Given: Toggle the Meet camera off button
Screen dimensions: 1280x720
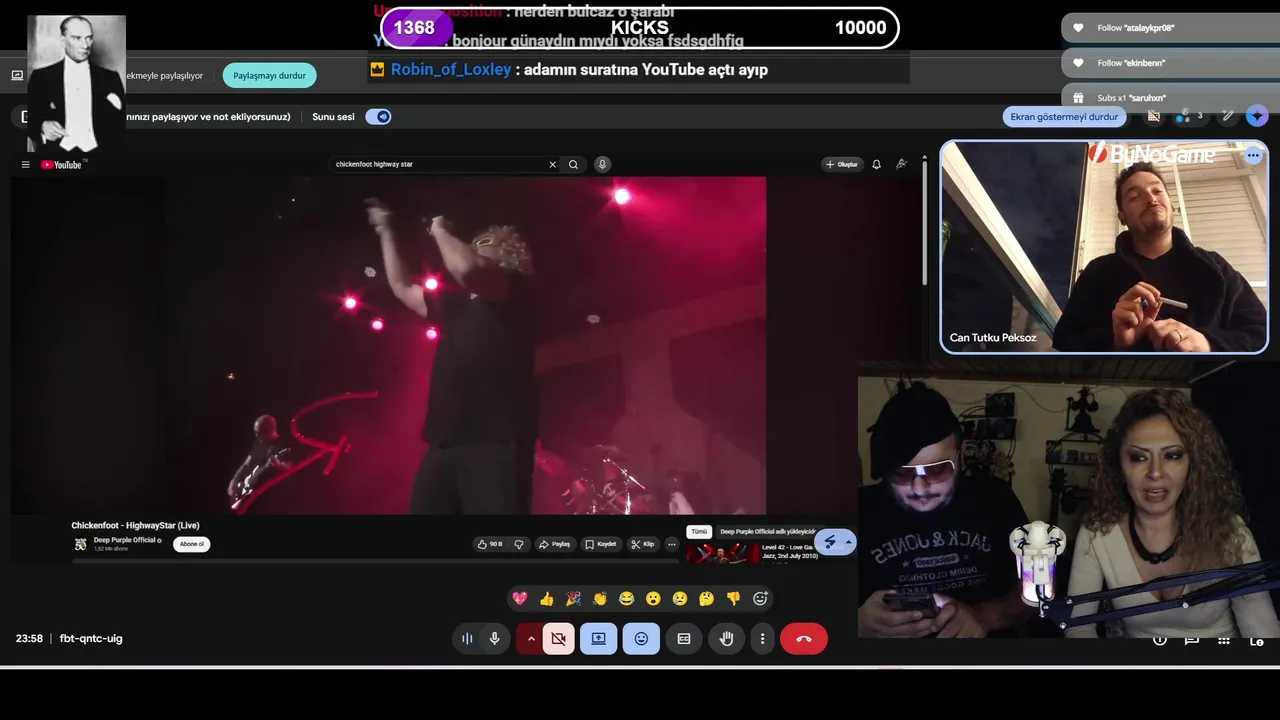Looking at the screenshot, I should click(x=559, y=638).
